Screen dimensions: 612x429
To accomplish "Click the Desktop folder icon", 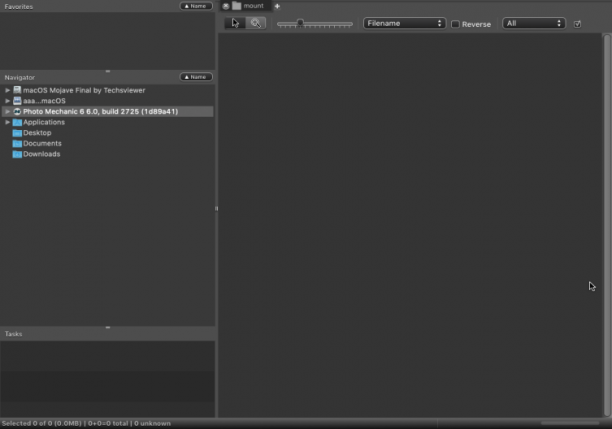I will 17,133.
